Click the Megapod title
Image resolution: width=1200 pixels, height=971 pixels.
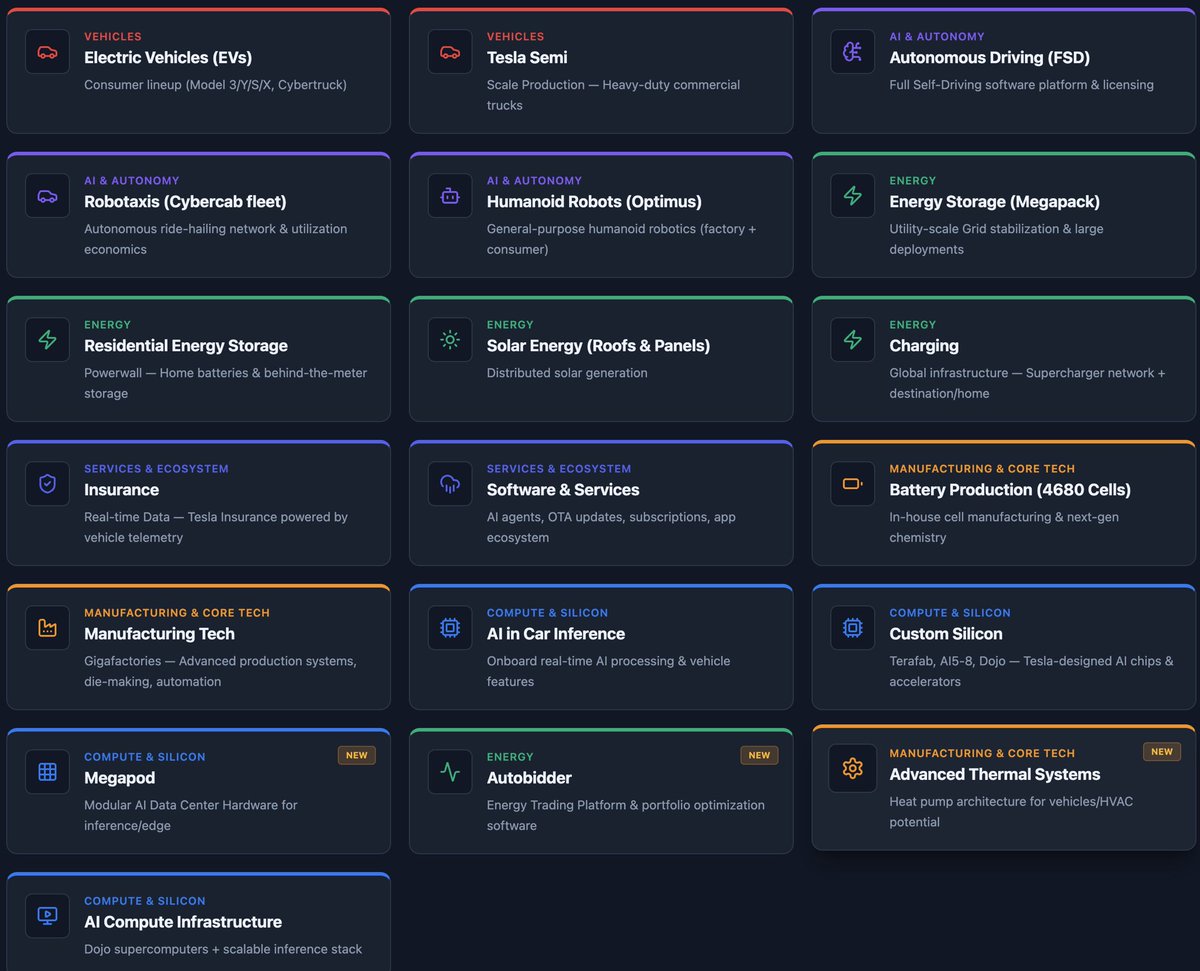pyautogui.click(x=119, y=777)
